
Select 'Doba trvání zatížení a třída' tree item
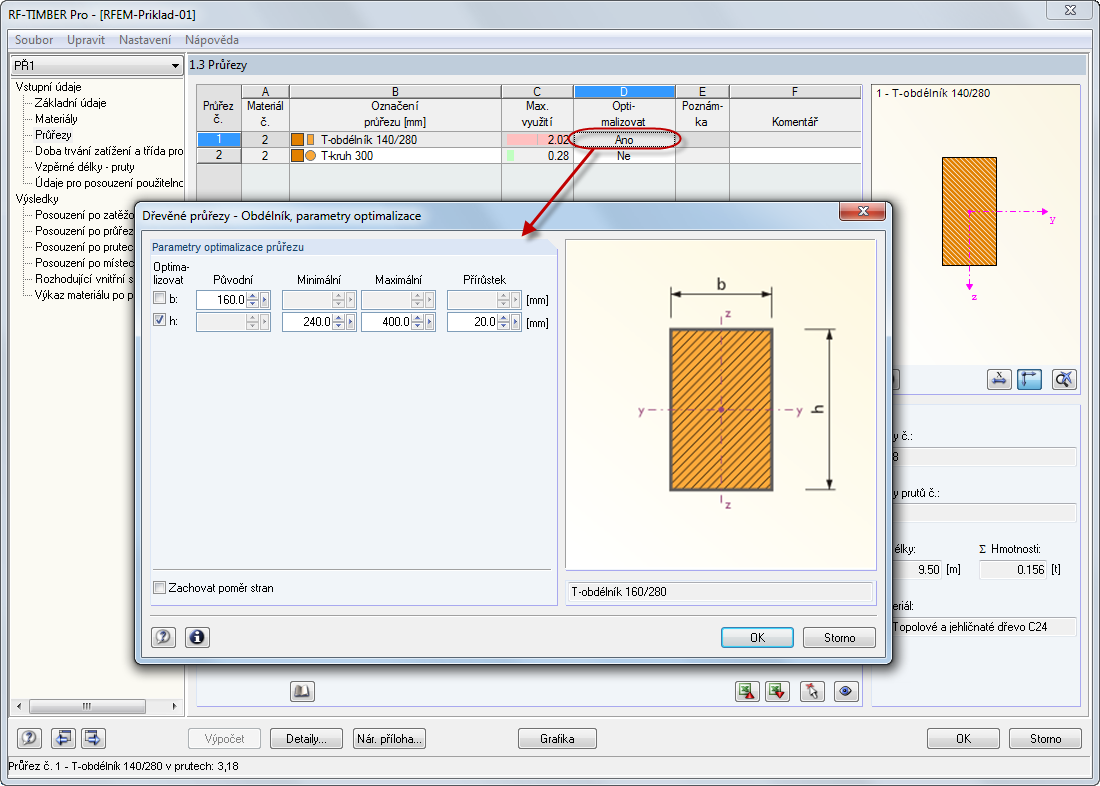pos(109,151)
